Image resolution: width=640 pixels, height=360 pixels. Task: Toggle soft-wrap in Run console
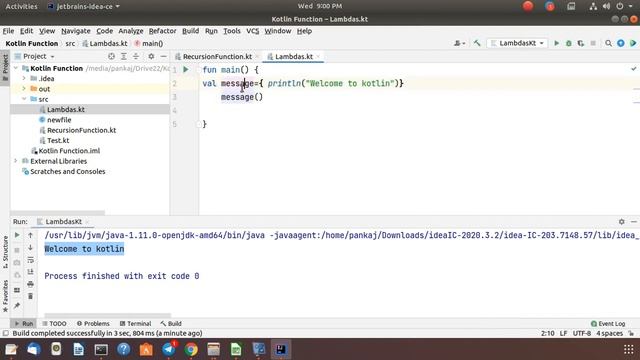30,260
